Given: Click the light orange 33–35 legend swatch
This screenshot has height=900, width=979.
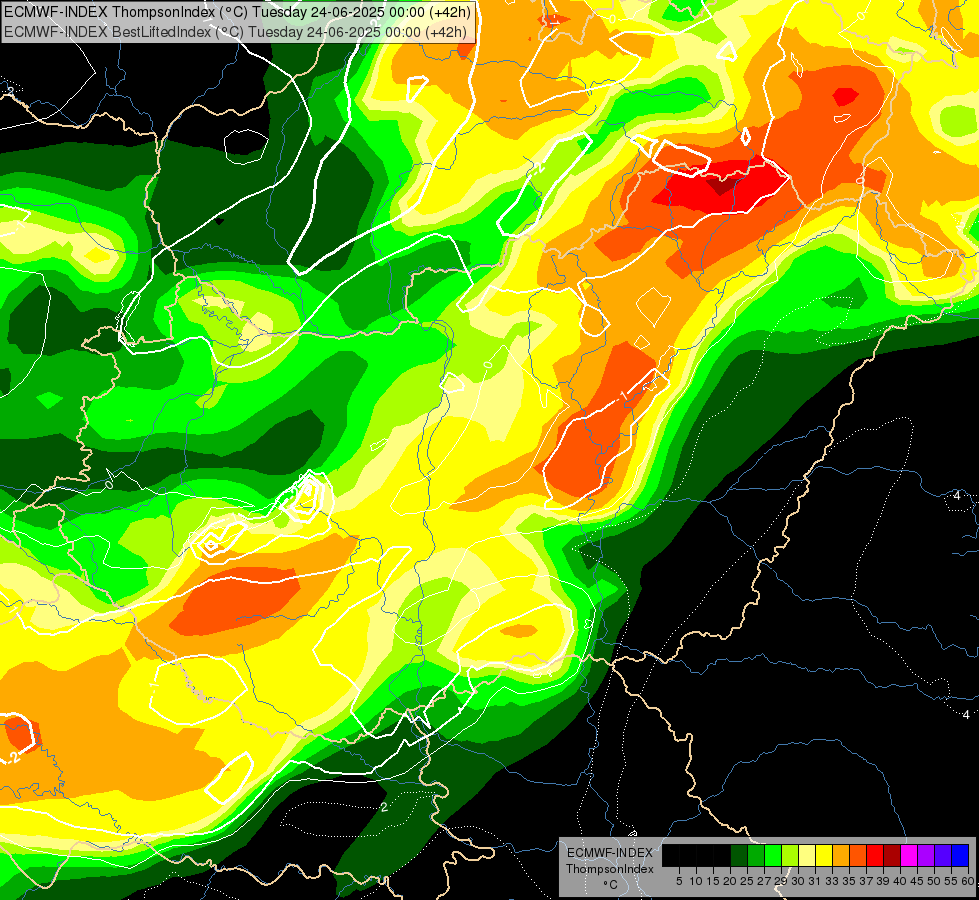Looking at the screenshot, I should click(x=841, y=855).
